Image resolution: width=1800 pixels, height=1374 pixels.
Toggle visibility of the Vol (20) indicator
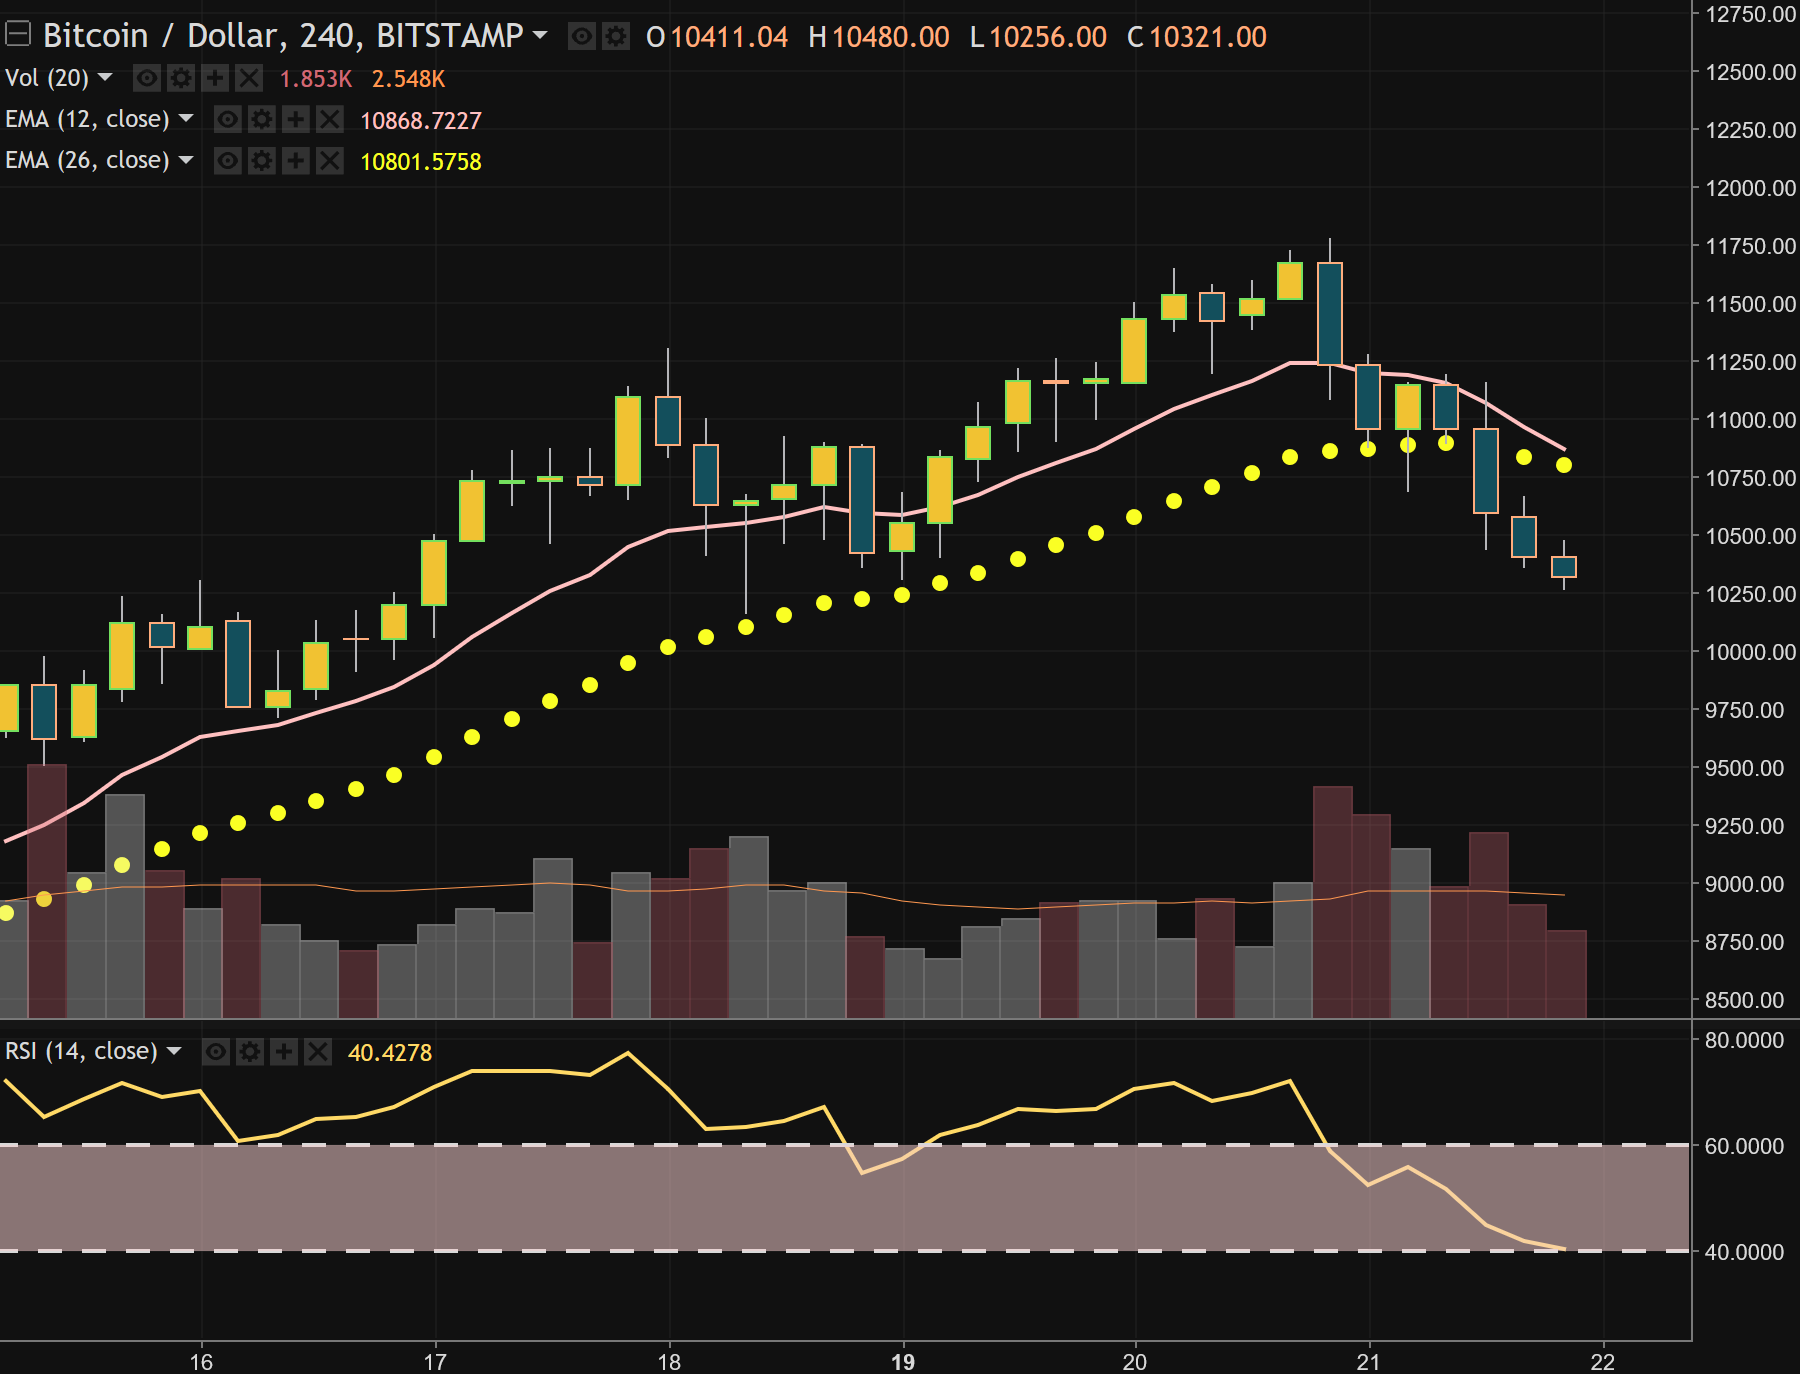(x=147, y=78)
